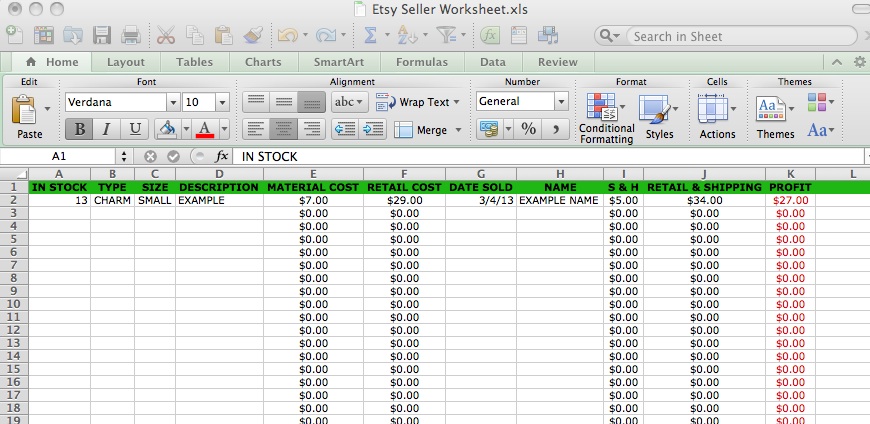This screenshot has height=424, width=870.
Task: Cut selection with the scissors icon
Action: pyautogui.click(x=165, y=36)
